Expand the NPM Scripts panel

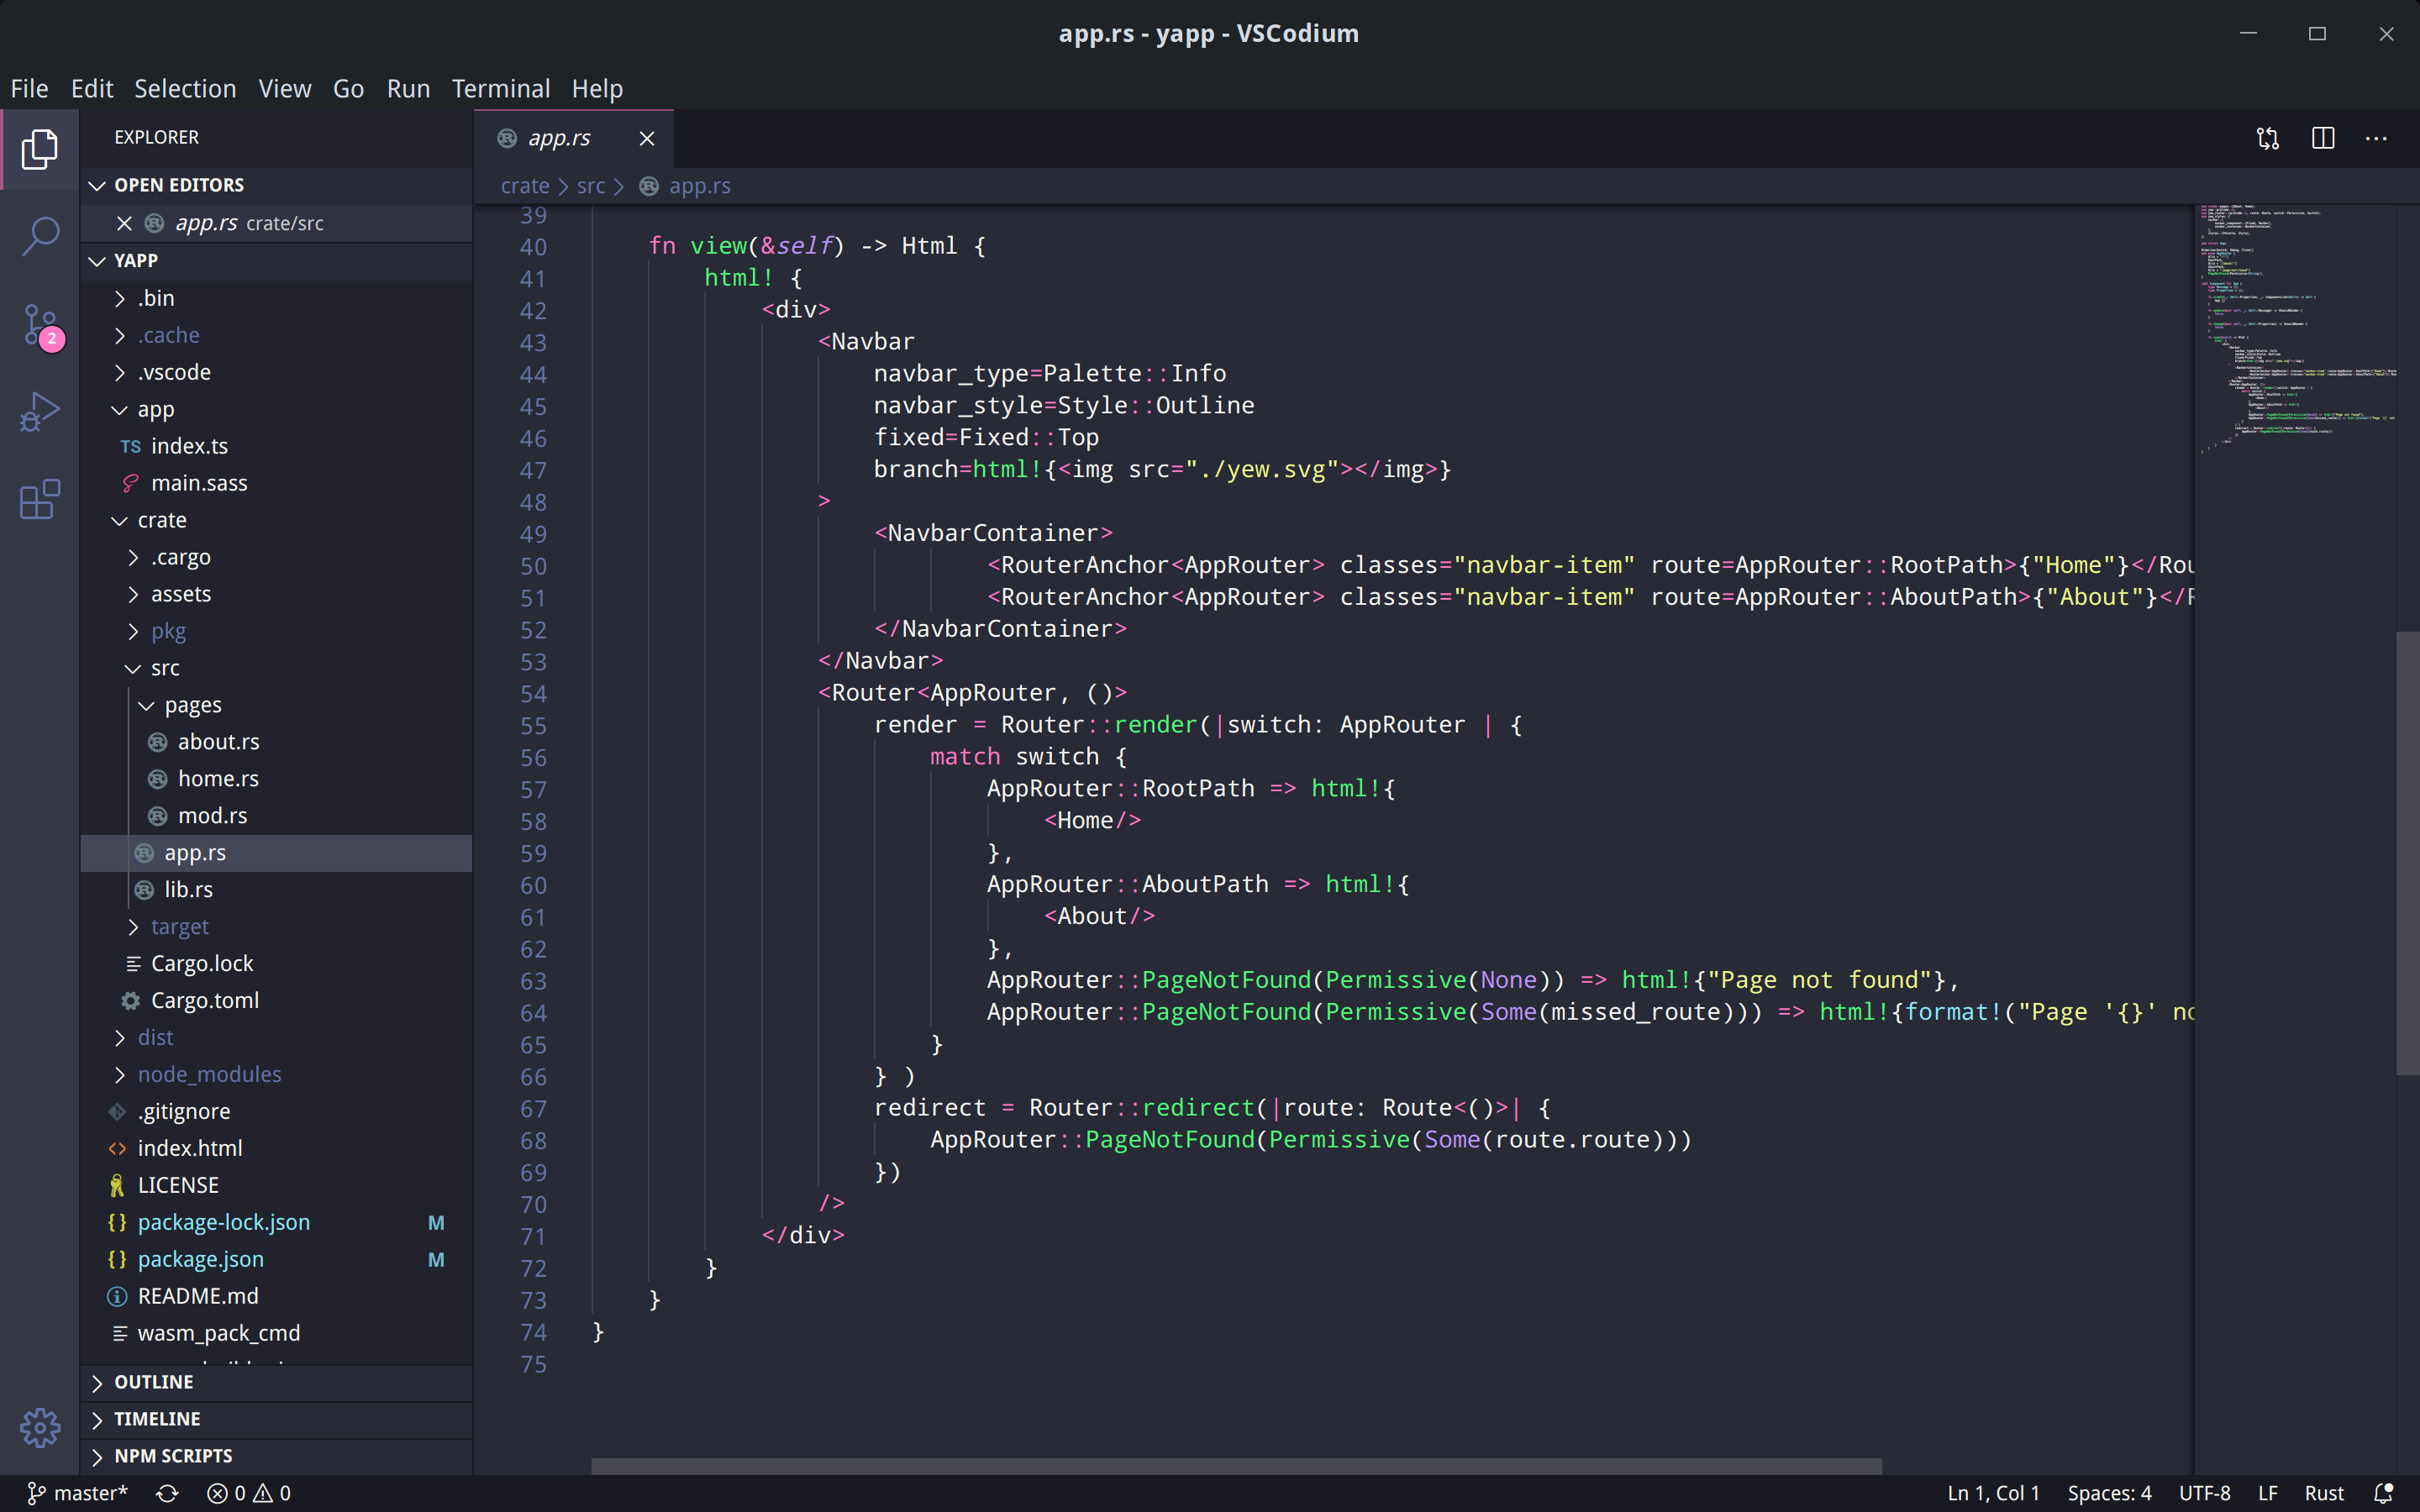click(x=277, y=1456)
